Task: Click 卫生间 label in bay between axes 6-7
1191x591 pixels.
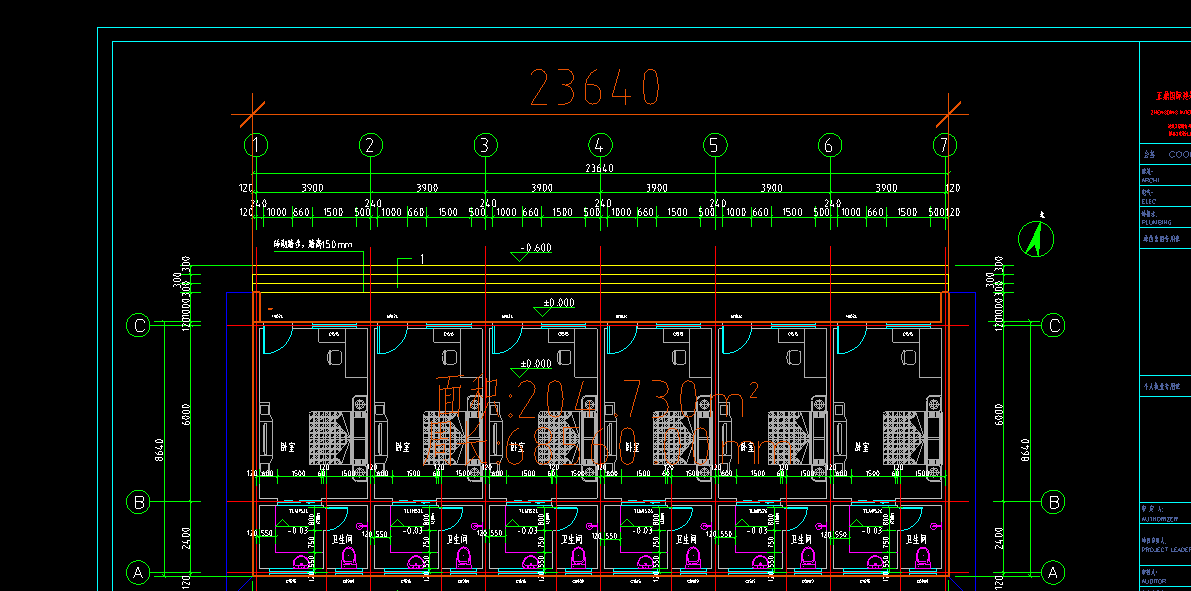Action: [918, 539]
